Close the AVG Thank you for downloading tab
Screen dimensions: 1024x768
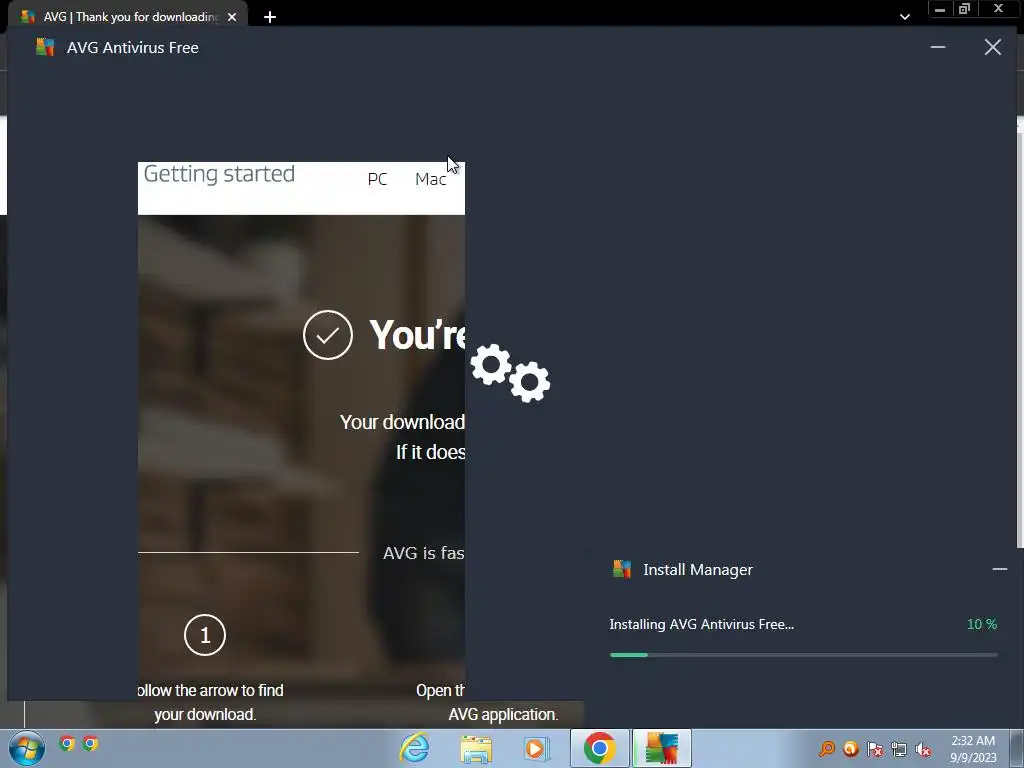coord(232,17)
